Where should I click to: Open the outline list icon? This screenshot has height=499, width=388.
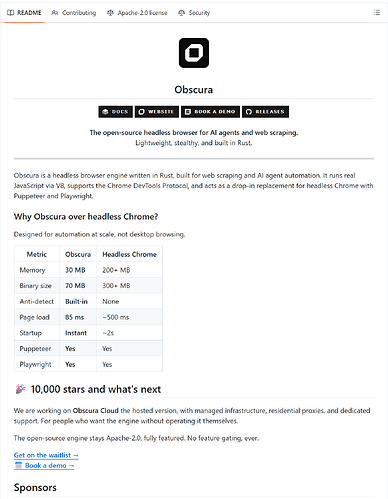pyautogui.click(x=377, y=13)
